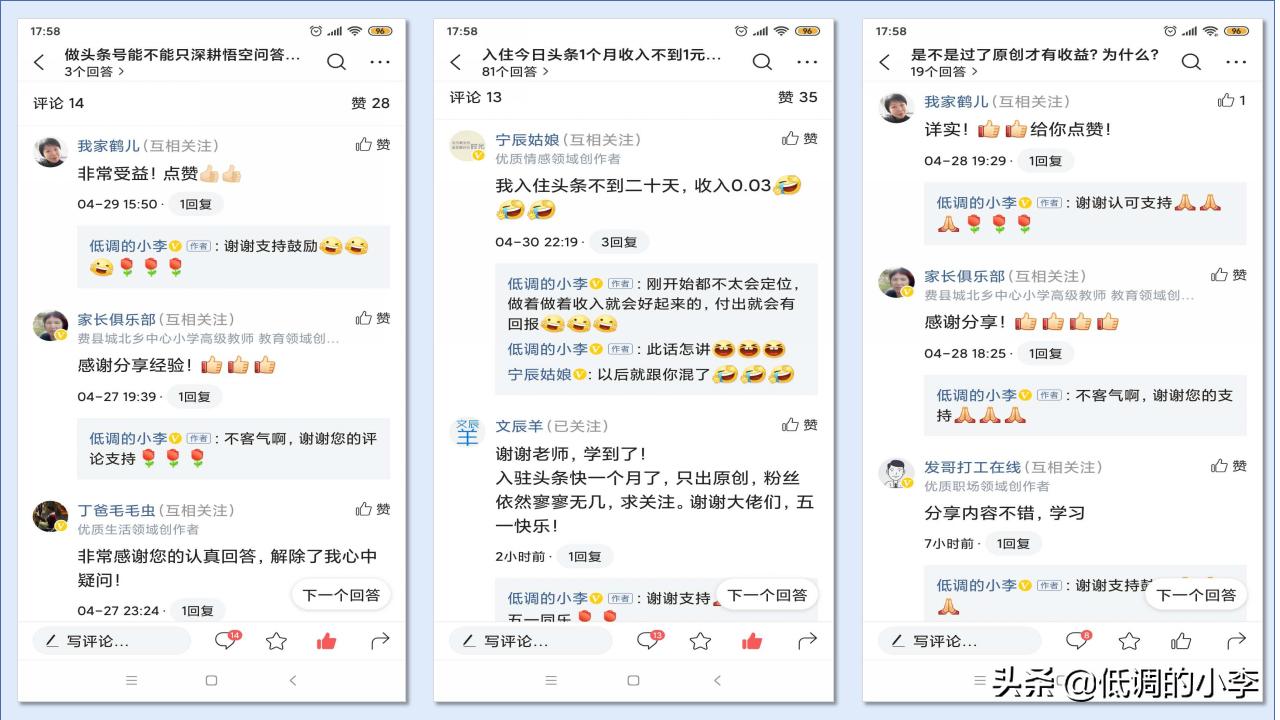Open the comment bubble icon with badge 14

click(x=228, y=640)
